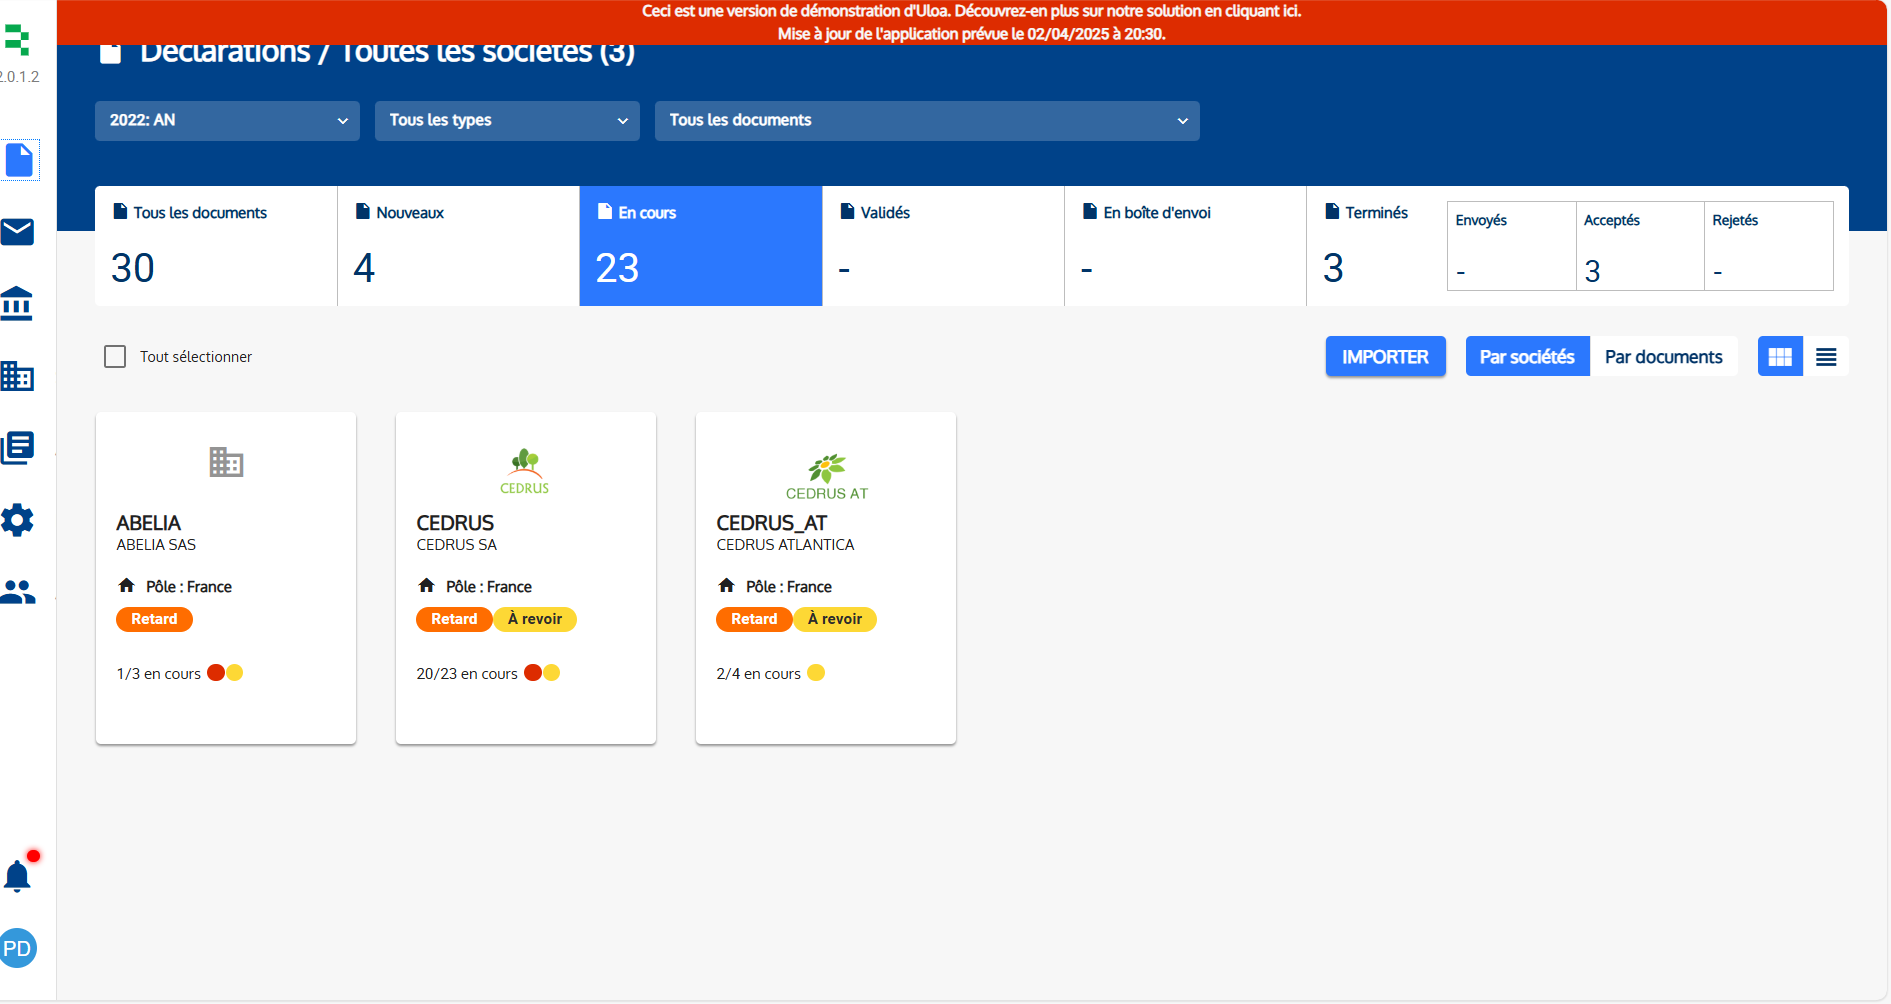Image resolution: width=1891 pixels, height=1004 pixels.
Task: Open the CEDRUS_AT company card
Action: point(826,578)
